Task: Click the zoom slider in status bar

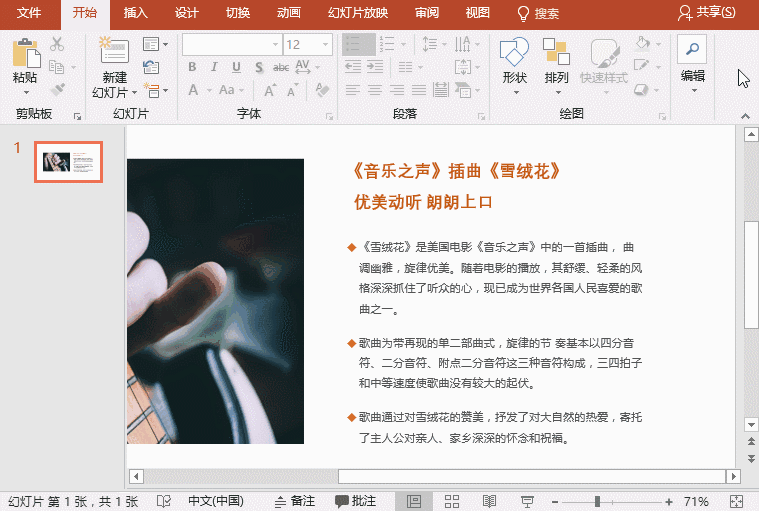Action: coord(598,501)
